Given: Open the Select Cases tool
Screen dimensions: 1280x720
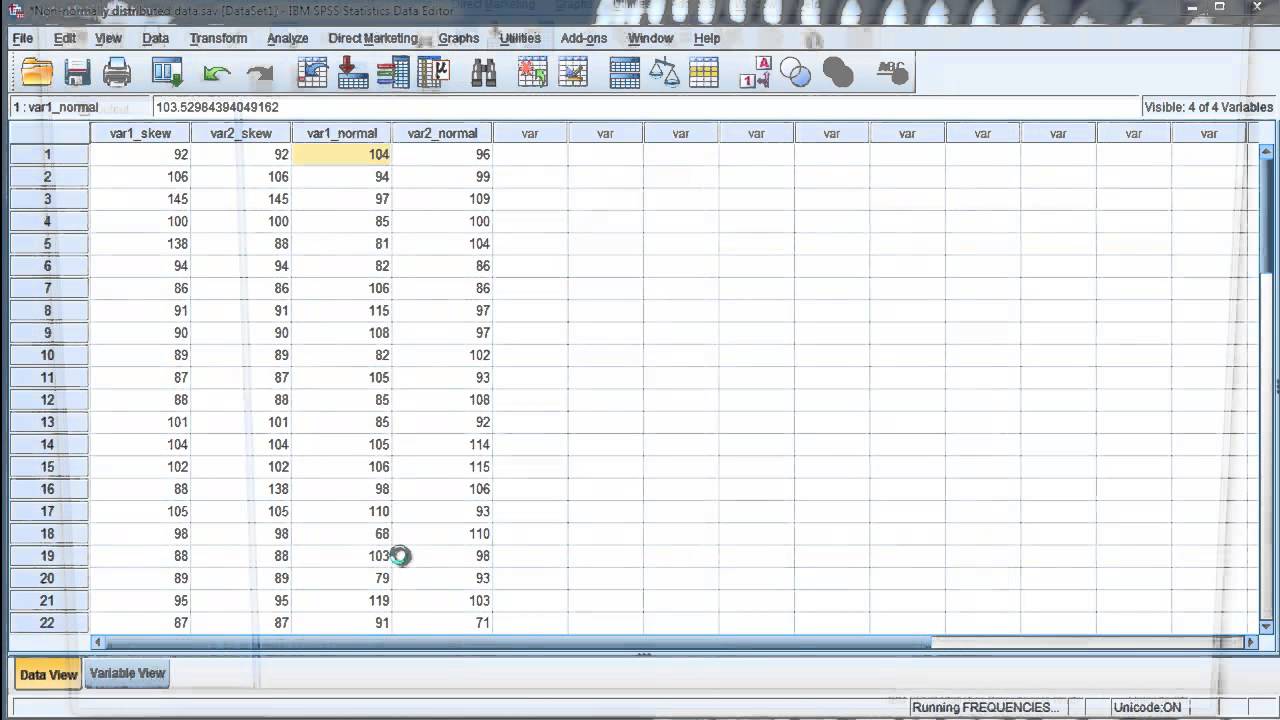Looking at the screenshot, I should click(704, 72).
